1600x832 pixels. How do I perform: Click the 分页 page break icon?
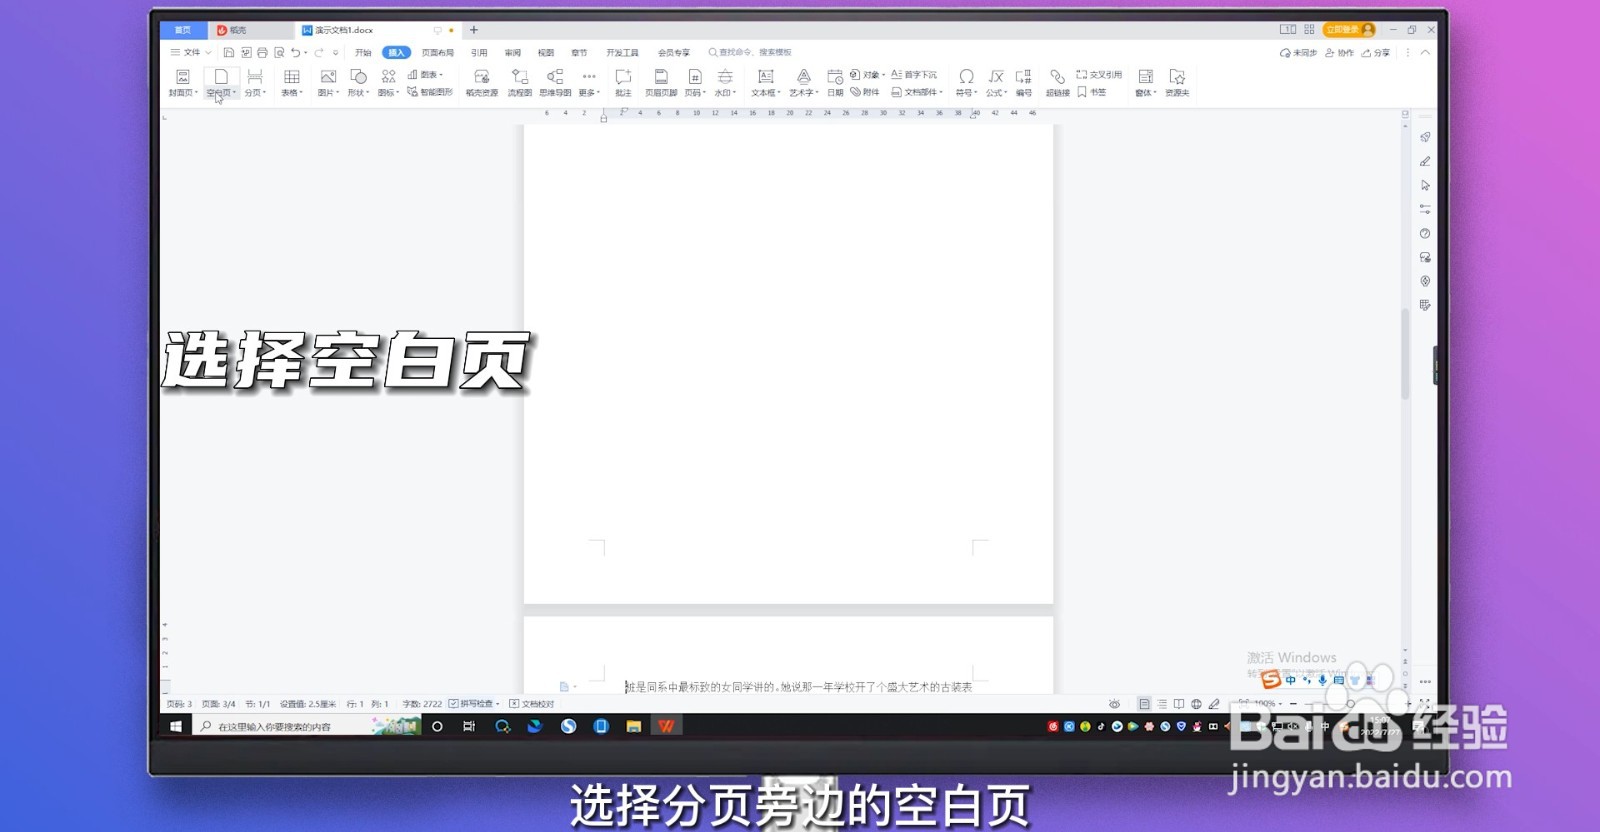255,77
